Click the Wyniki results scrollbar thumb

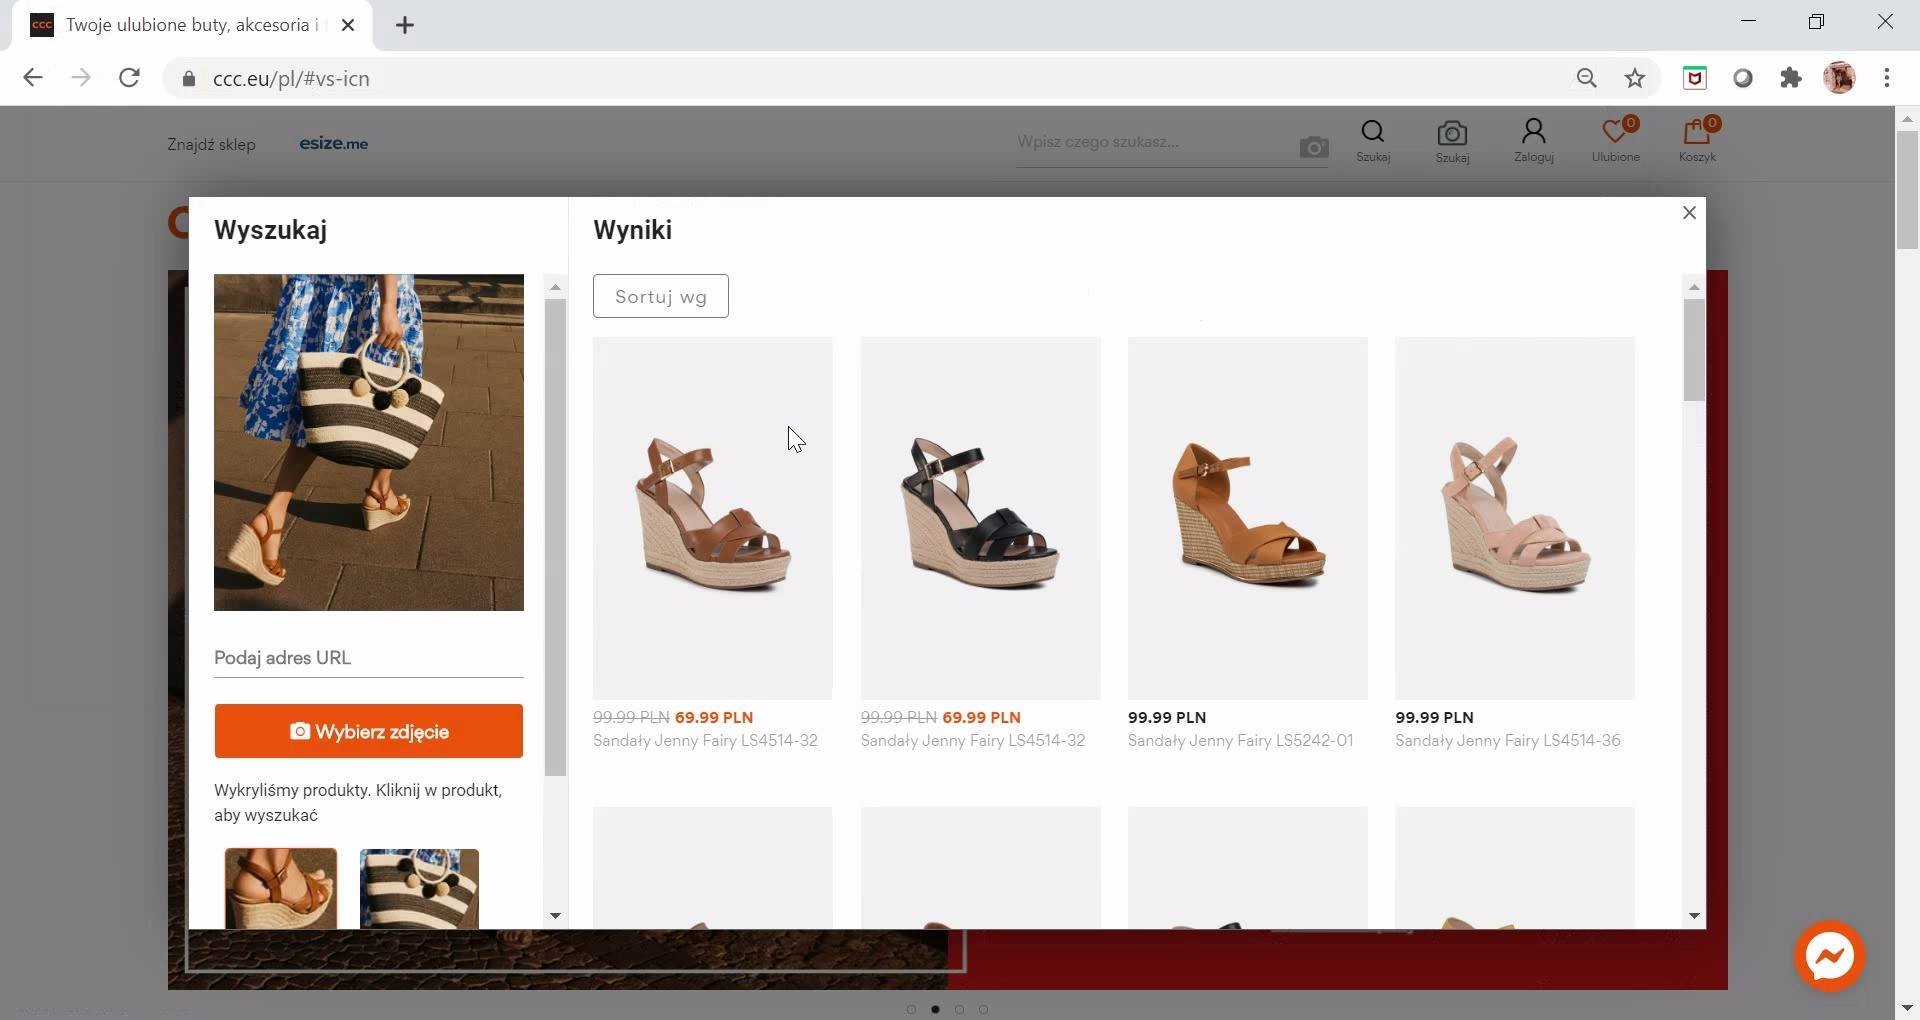click(x=1694, y=350)
